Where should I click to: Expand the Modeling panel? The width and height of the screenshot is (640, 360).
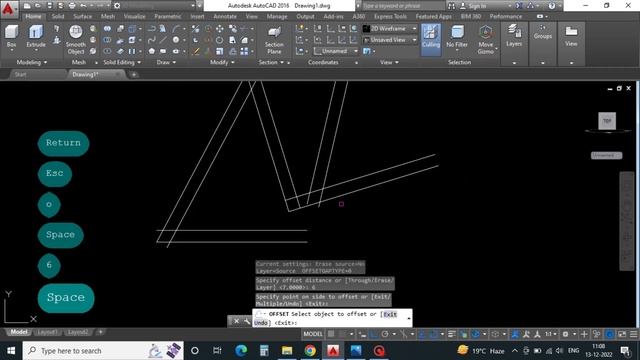point(32,62)
